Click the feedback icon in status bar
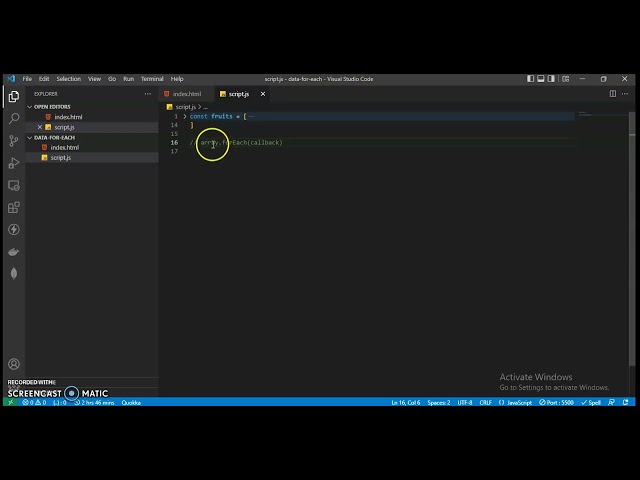Viewport: 640px width, 480px height. pyautogui.click(x=611, y=402)
